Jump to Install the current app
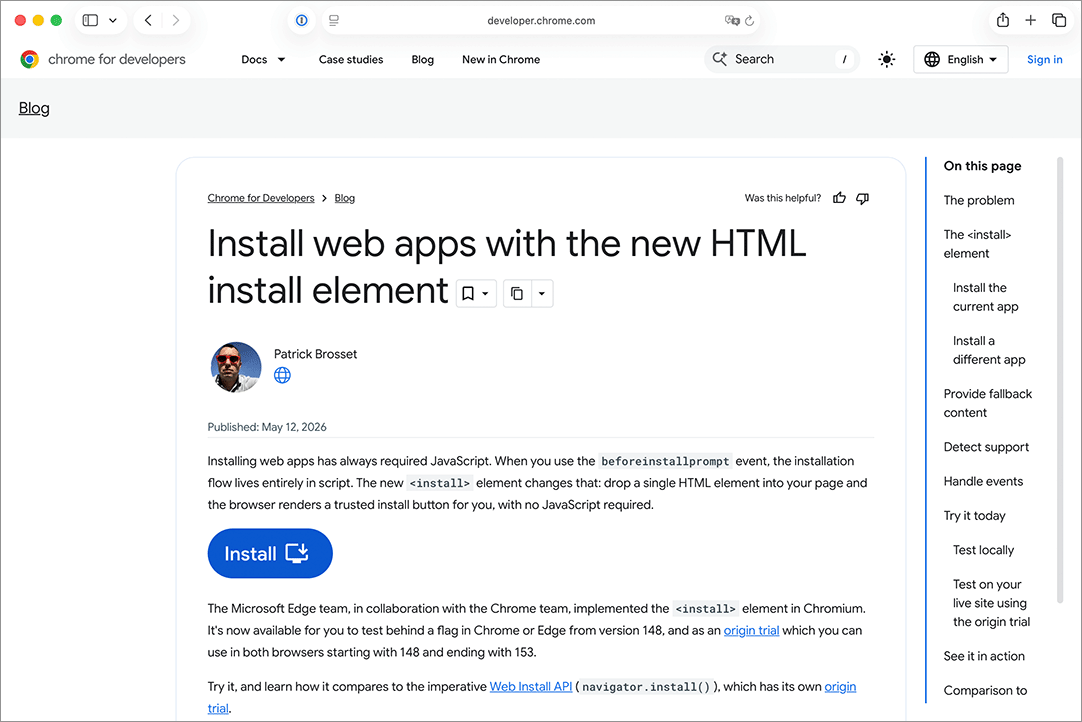The image size is (1082, 722). 985,297
